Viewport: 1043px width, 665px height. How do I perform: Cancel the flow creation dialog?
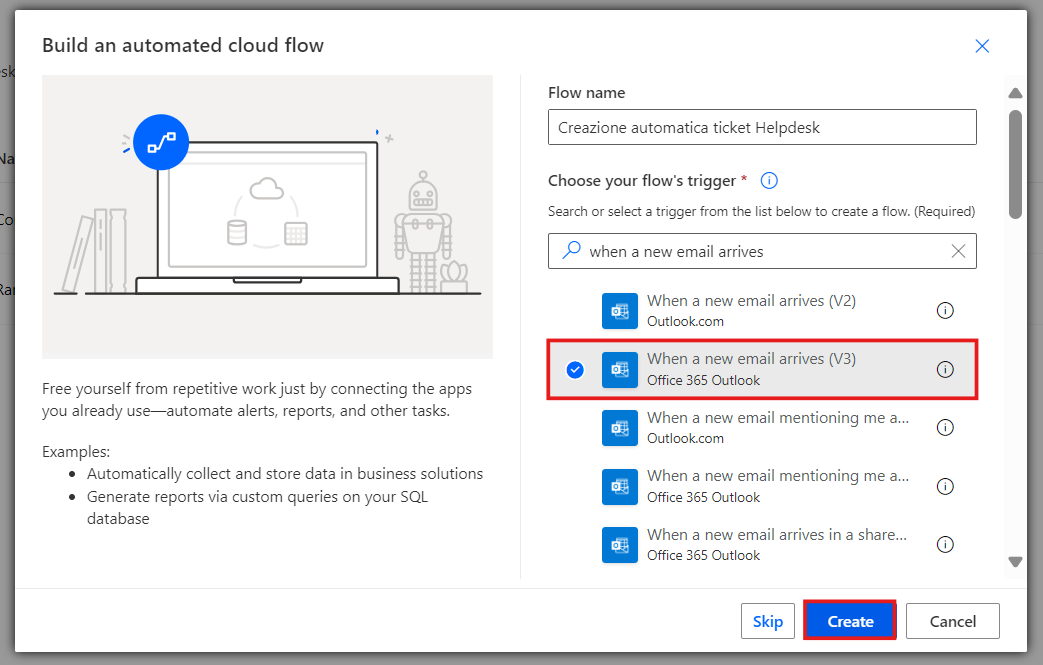click(953, 621)
